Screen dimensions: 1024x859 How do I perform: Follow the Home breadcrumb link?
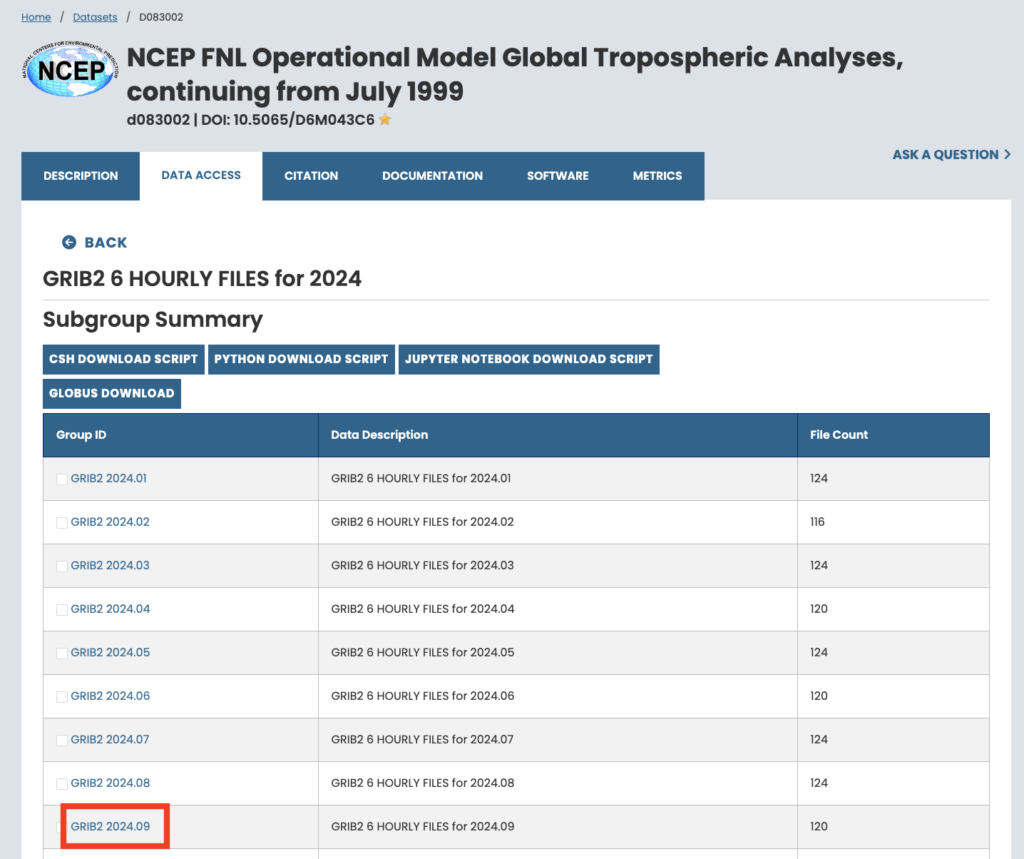click(x=36, y=17)
